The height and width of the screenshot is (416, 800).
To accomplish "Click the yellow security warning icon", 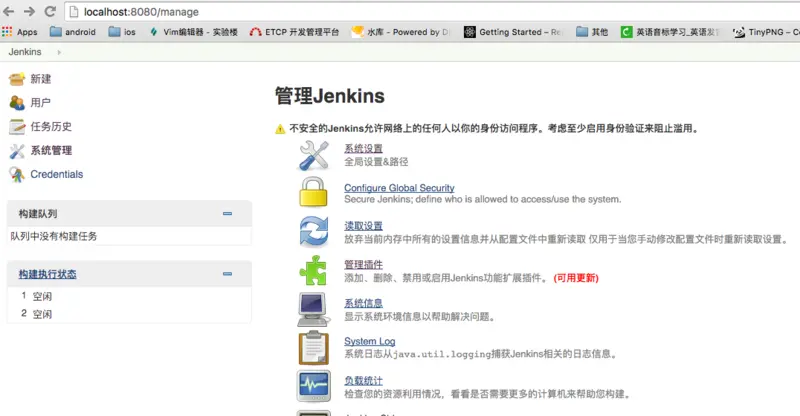I will click(280, 129).
